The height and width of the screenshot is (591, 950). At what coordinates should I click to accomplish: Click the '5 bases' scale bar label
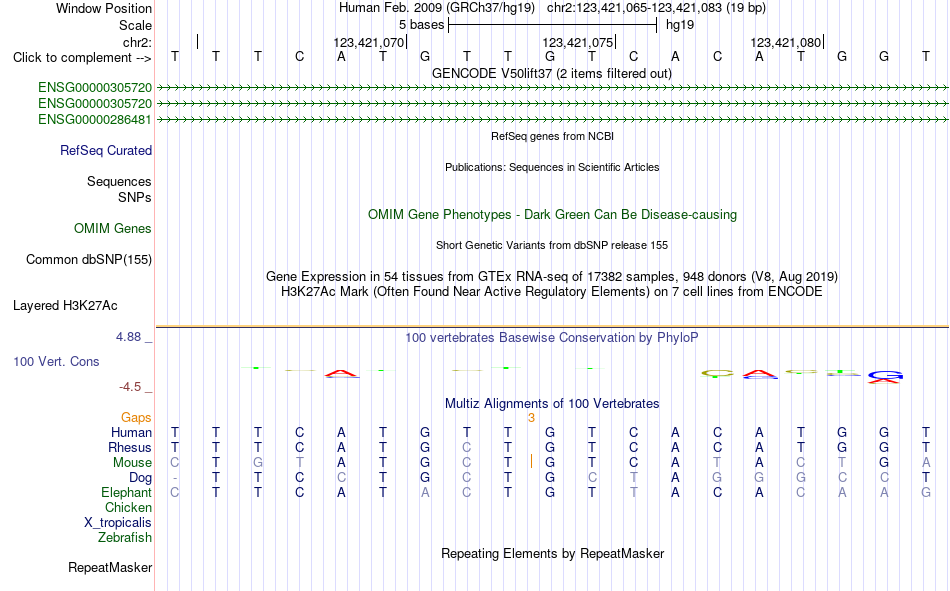[422, 25]
